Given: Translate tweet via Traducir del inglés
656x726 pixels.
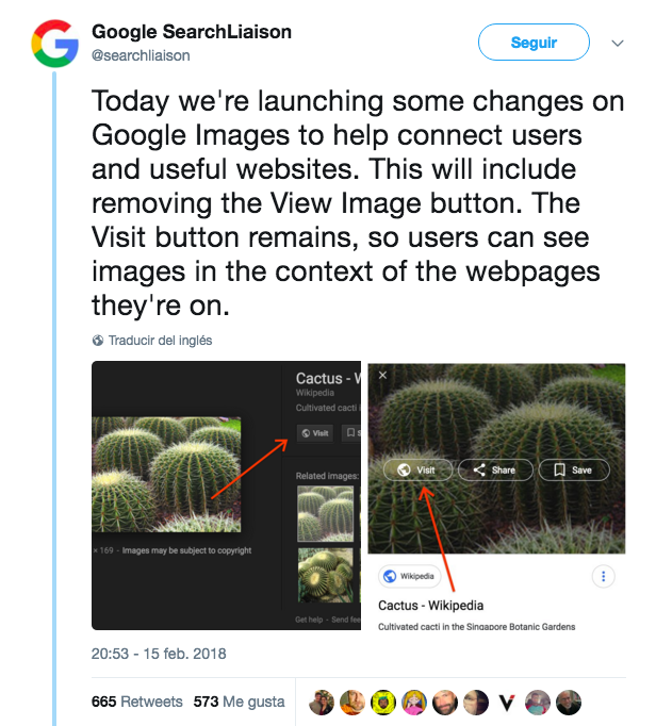Looking at the screenshot, I should [160, 340].
